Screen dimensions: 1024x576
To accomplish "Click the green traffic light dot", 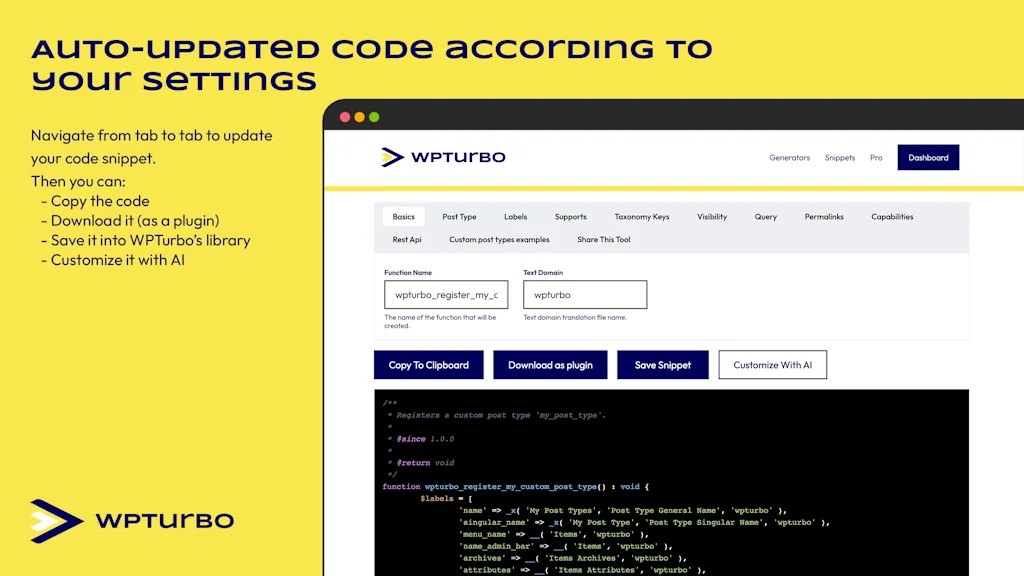I will pos(373,116).
